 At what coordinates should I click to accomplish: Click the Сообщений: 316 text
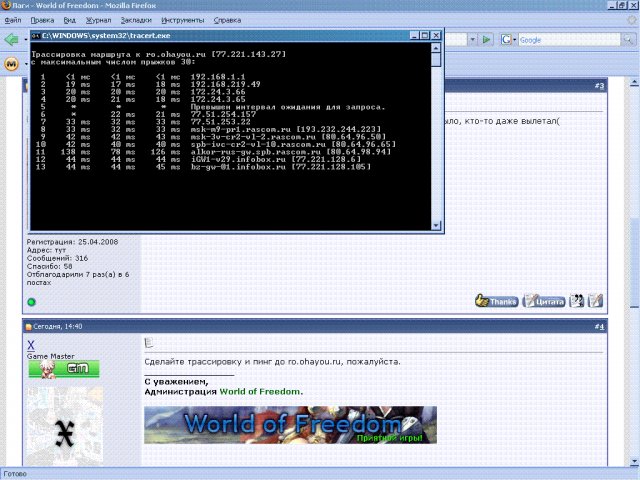click(x=57, y=258)
